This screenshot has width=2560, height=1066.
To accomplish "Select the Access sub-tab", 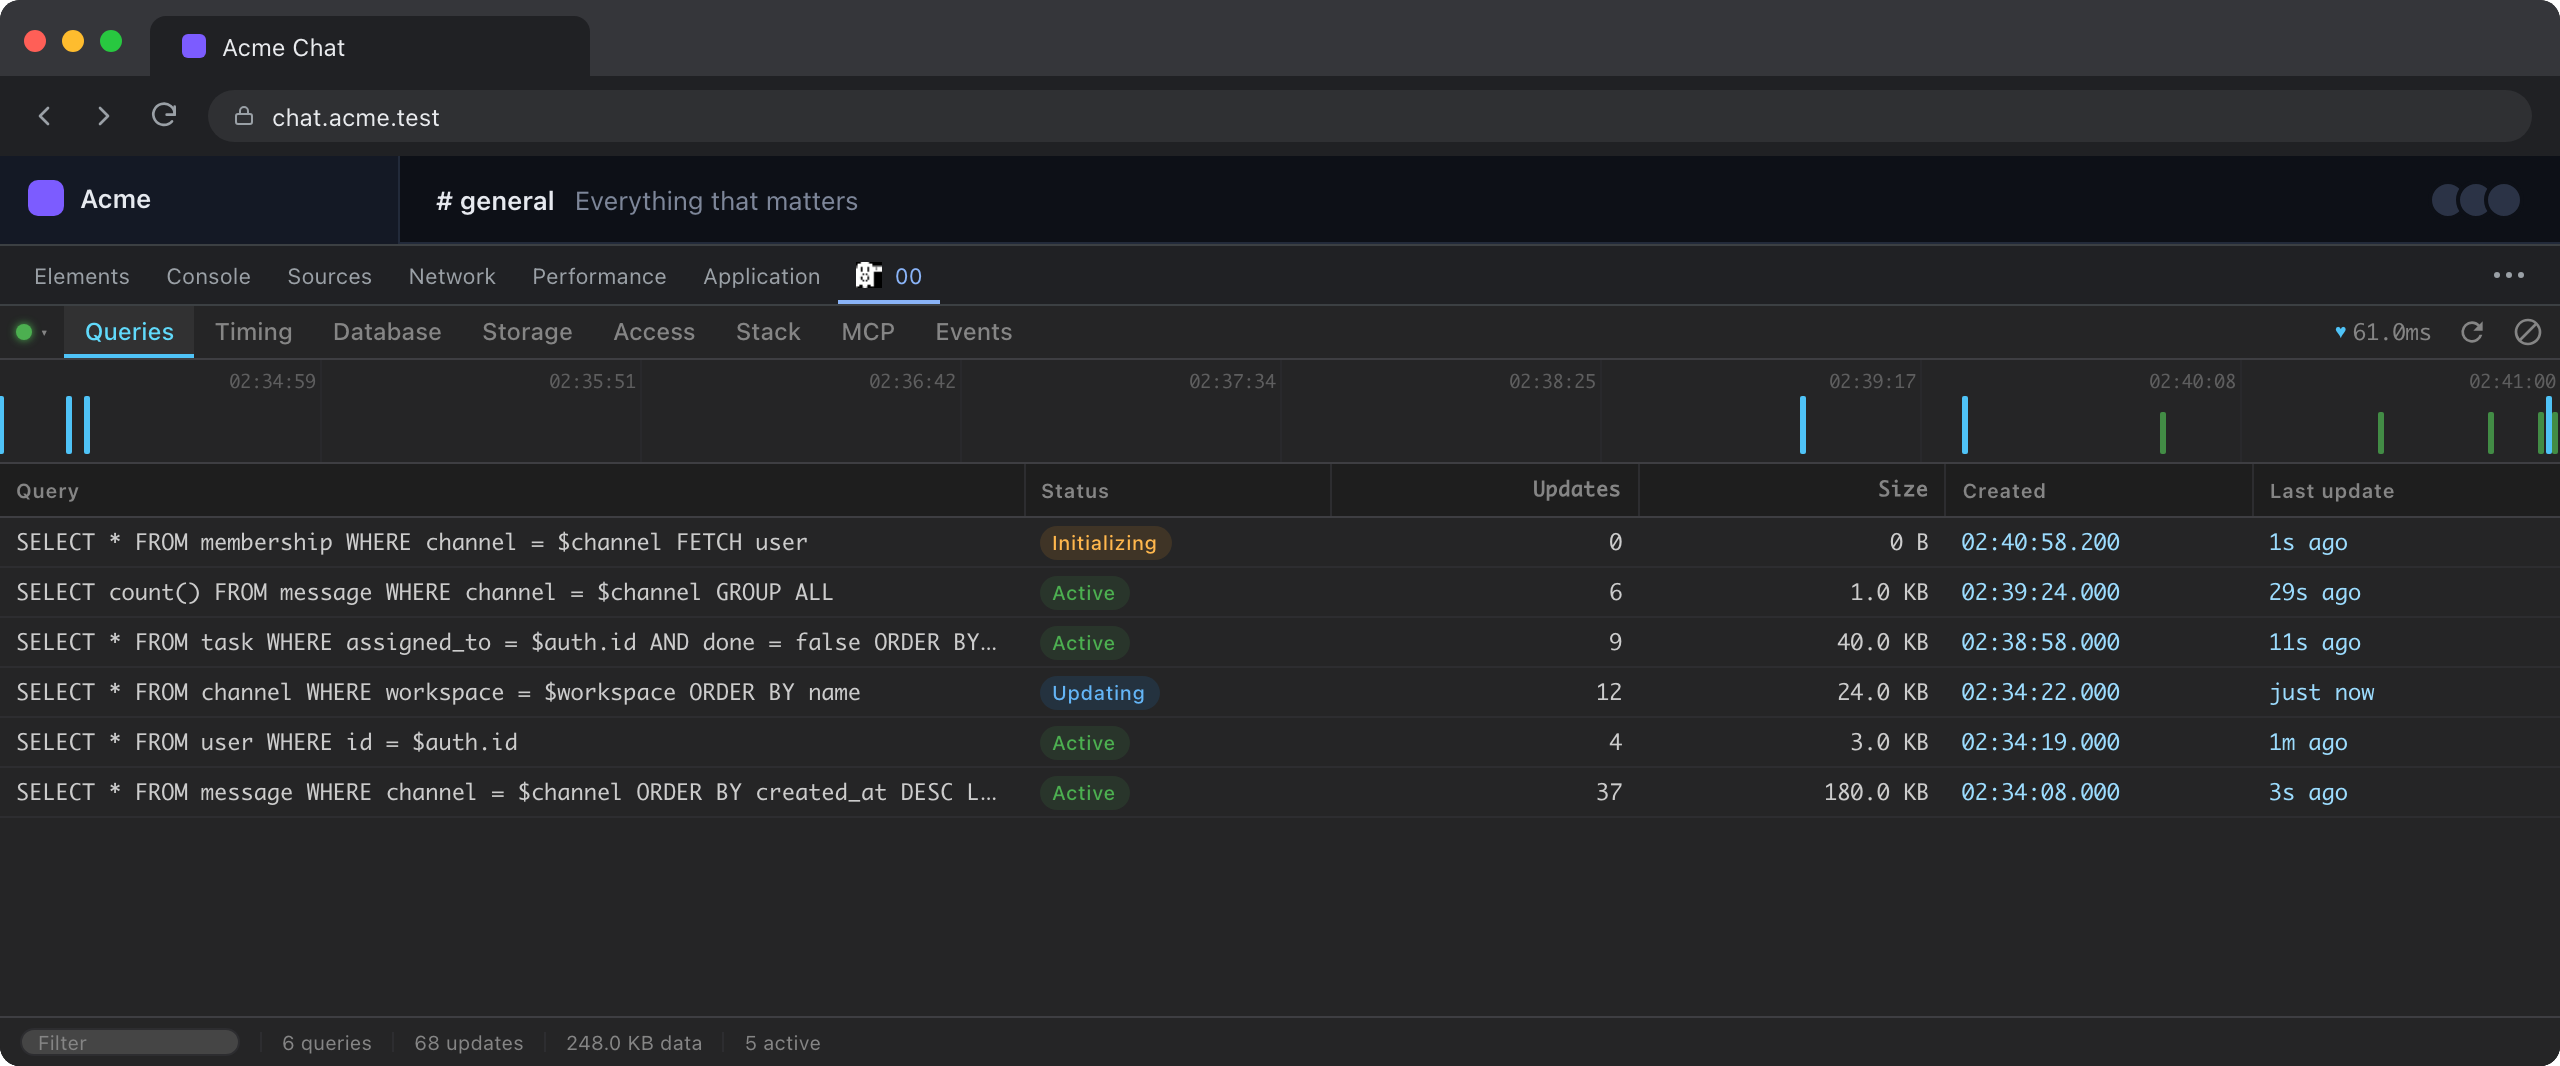I will (654, 332).
